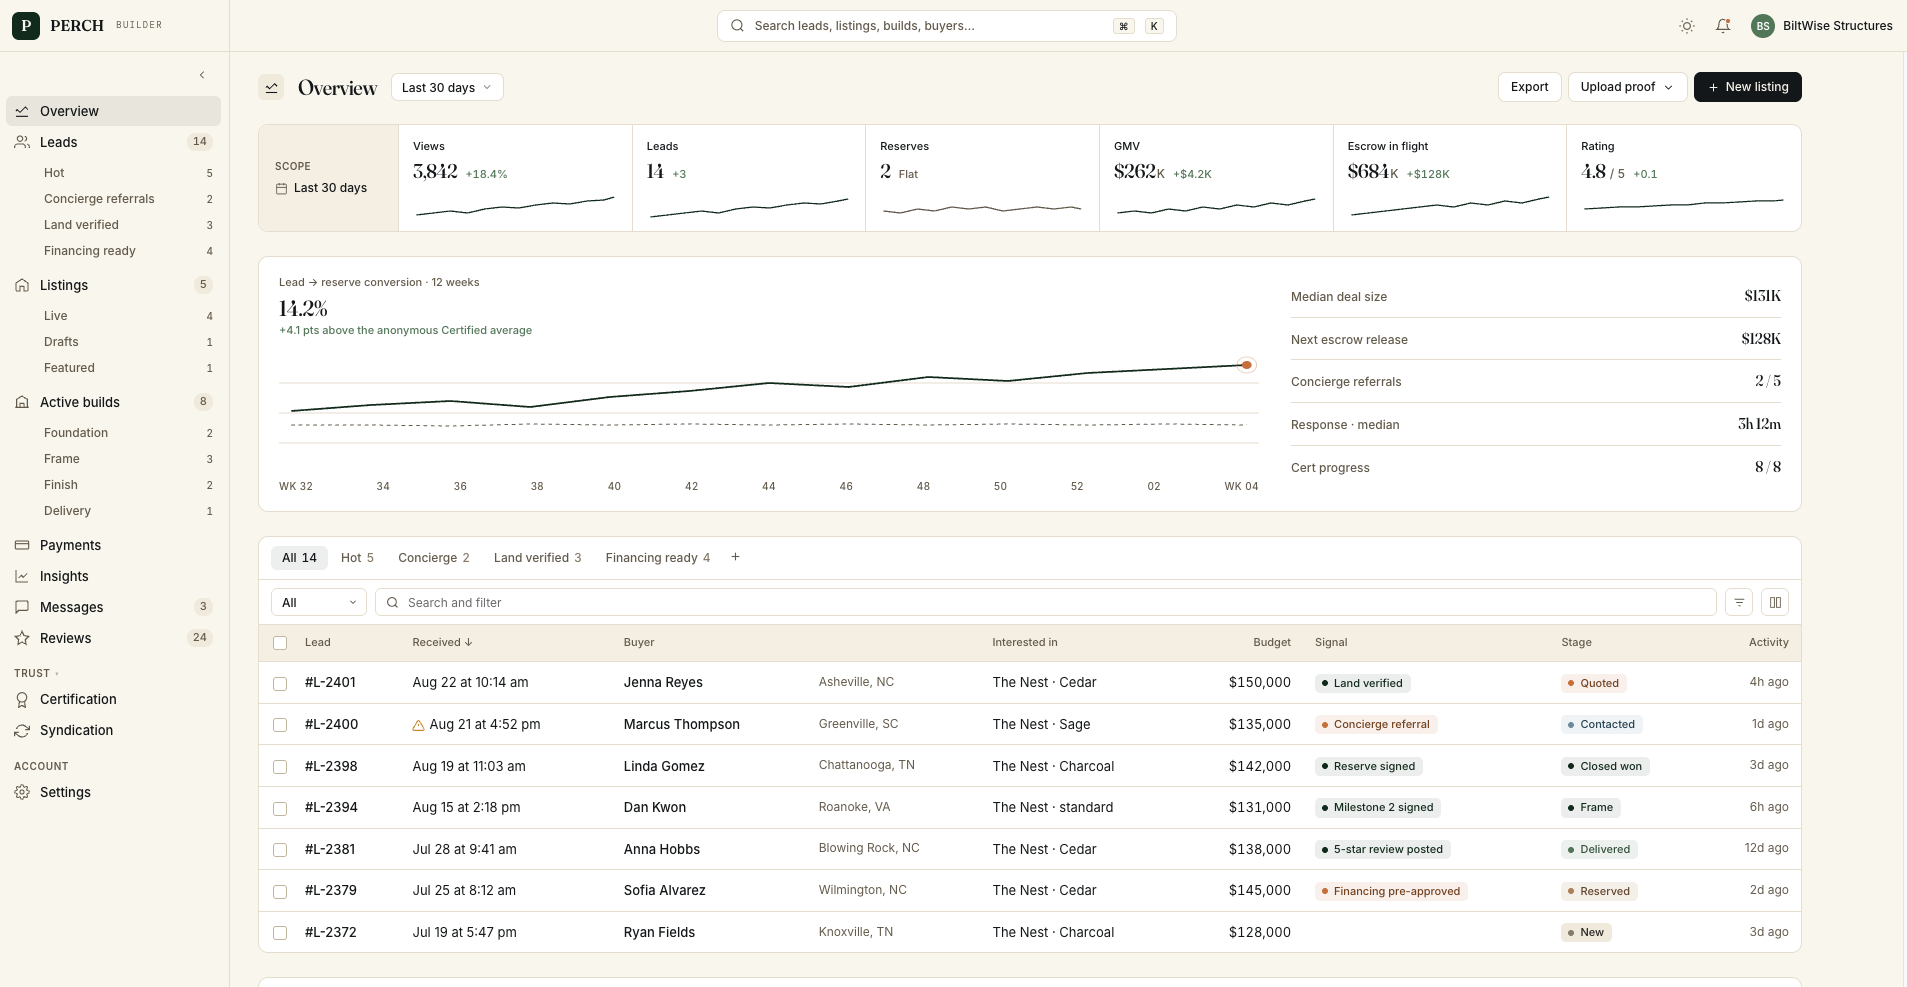This screenshot has width=1907, height=987.
Task: Add a new tab with the plus icon
Action: pos(735,557)
